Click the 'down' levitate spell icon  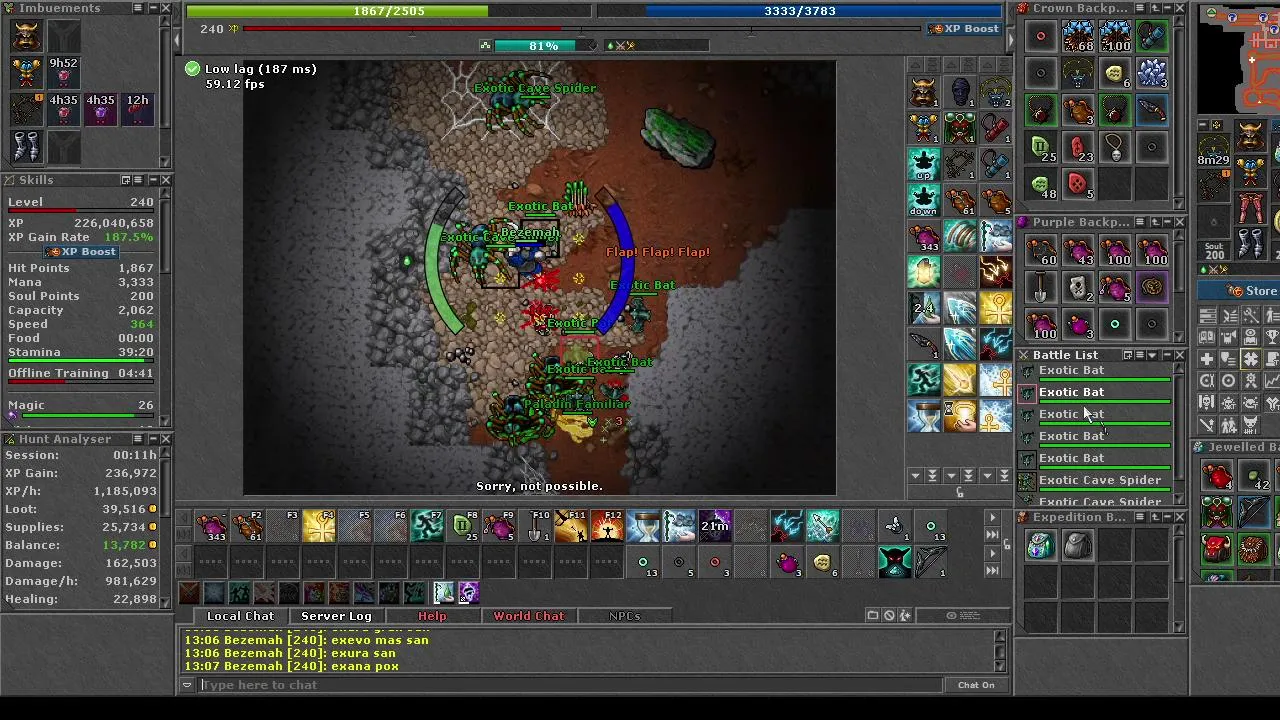point(924,199)
